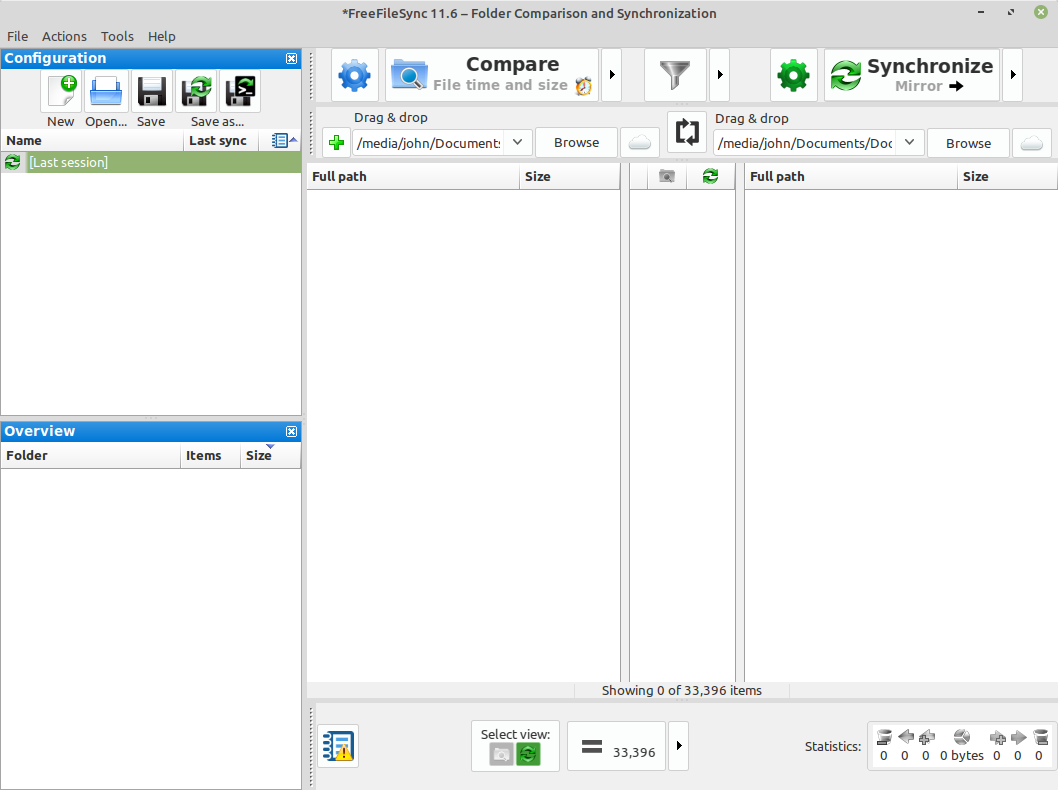Click 'Showing 0 of 33,396 items' status text
Screen dimensions: 1058x790
pos(681,690)
